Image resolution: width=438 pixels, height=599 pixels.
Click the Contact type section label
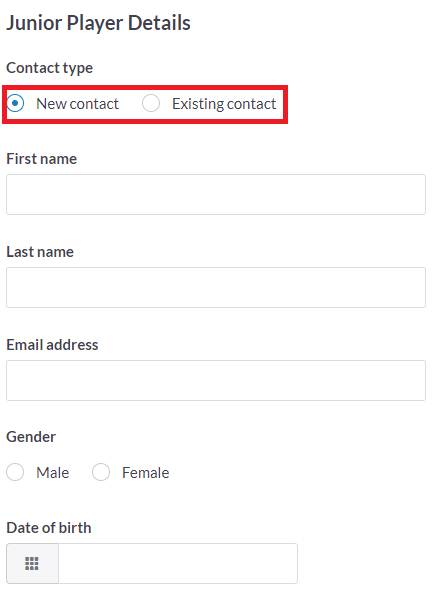[x=50, y=68]
